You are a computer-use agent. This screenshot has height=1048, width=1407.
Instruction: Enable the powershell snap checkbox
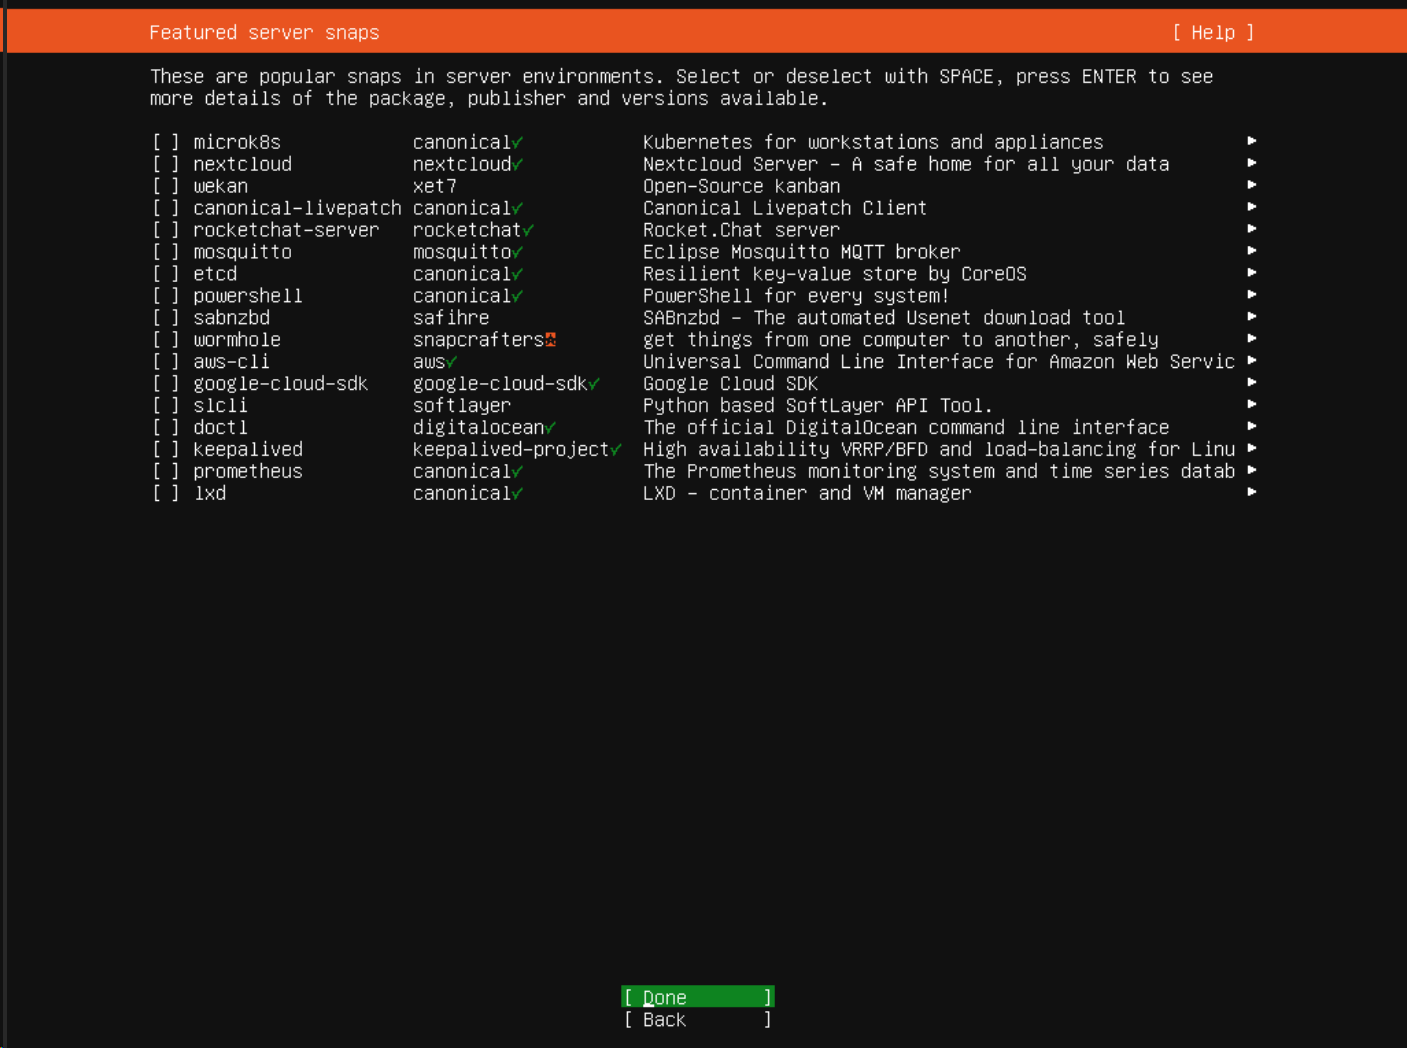[166, 297]
